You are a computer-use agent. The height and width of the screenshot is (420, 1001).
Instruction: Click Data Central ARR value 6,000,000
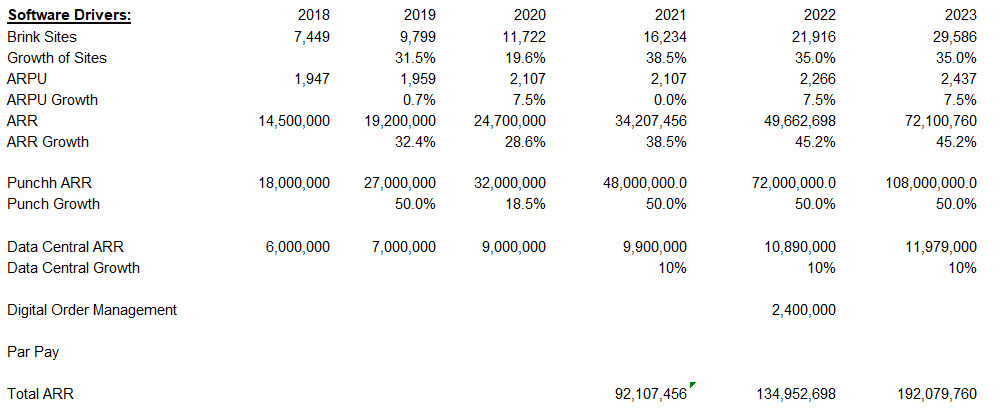pyautogui.click(x=298, y=246)
